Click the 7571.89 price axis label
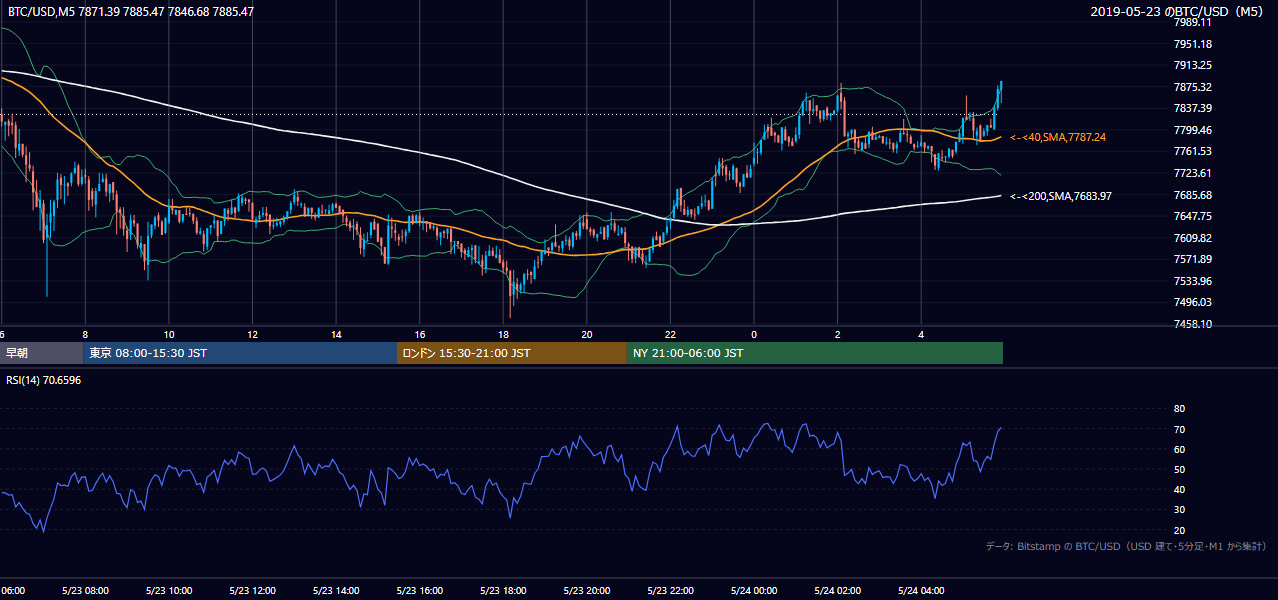This screenshot has width=1278, height=600. click(x=1192, y=259)
